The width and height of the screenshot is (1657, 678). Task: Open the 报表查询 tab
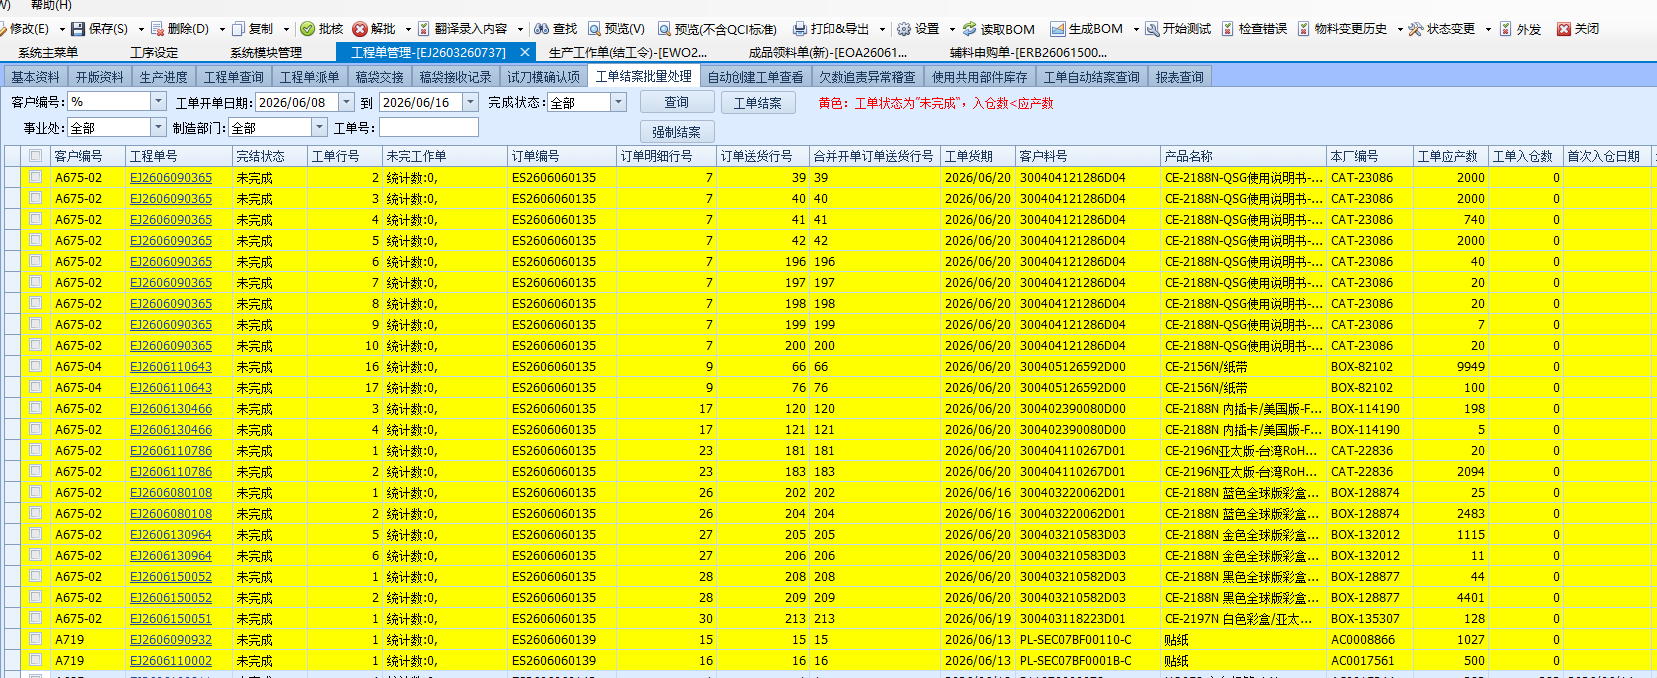[x=1180, y=77]
